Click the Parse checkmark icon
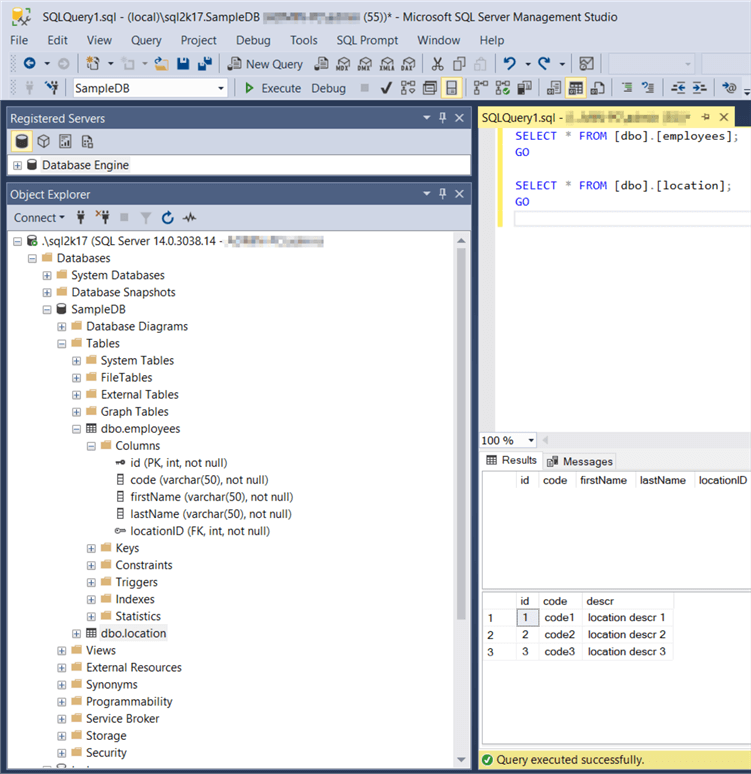The width and height of the screenshot is (751, 774). [386, 88]
